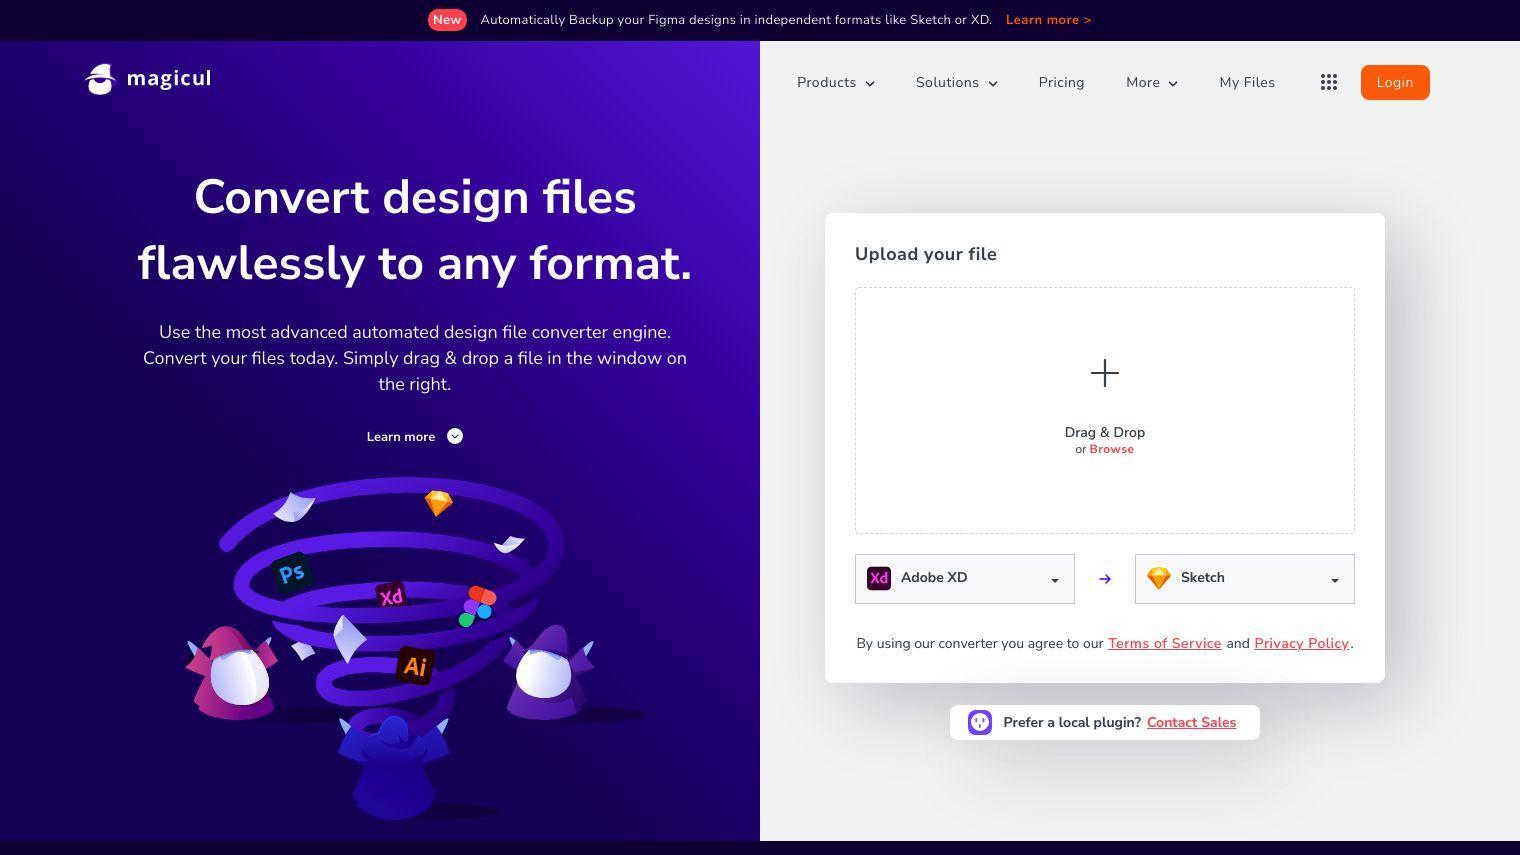Viewport: 1520px width, 855px height.
Task: Click the orange Login button
Action: (x=1395, y=82)
